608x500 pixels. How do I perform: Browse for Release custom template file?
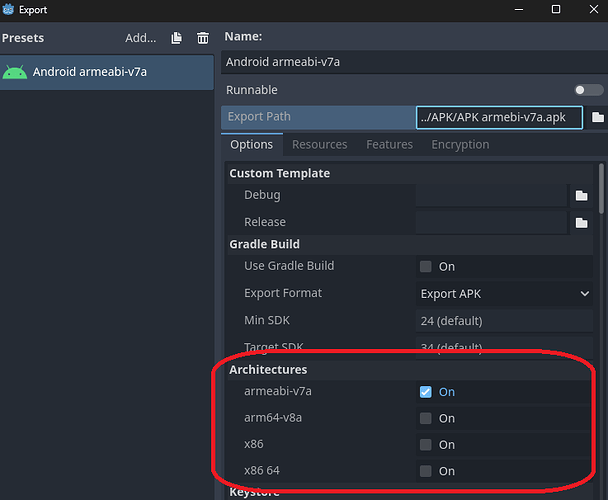[581, 223]
